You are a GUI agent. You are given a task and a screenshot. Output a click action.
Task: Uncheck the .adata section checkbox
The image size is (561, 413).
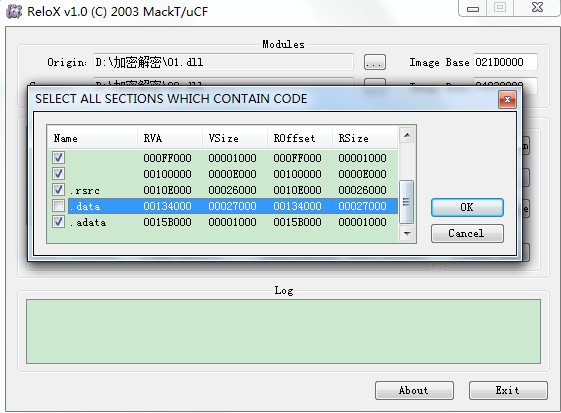(58, 222)
